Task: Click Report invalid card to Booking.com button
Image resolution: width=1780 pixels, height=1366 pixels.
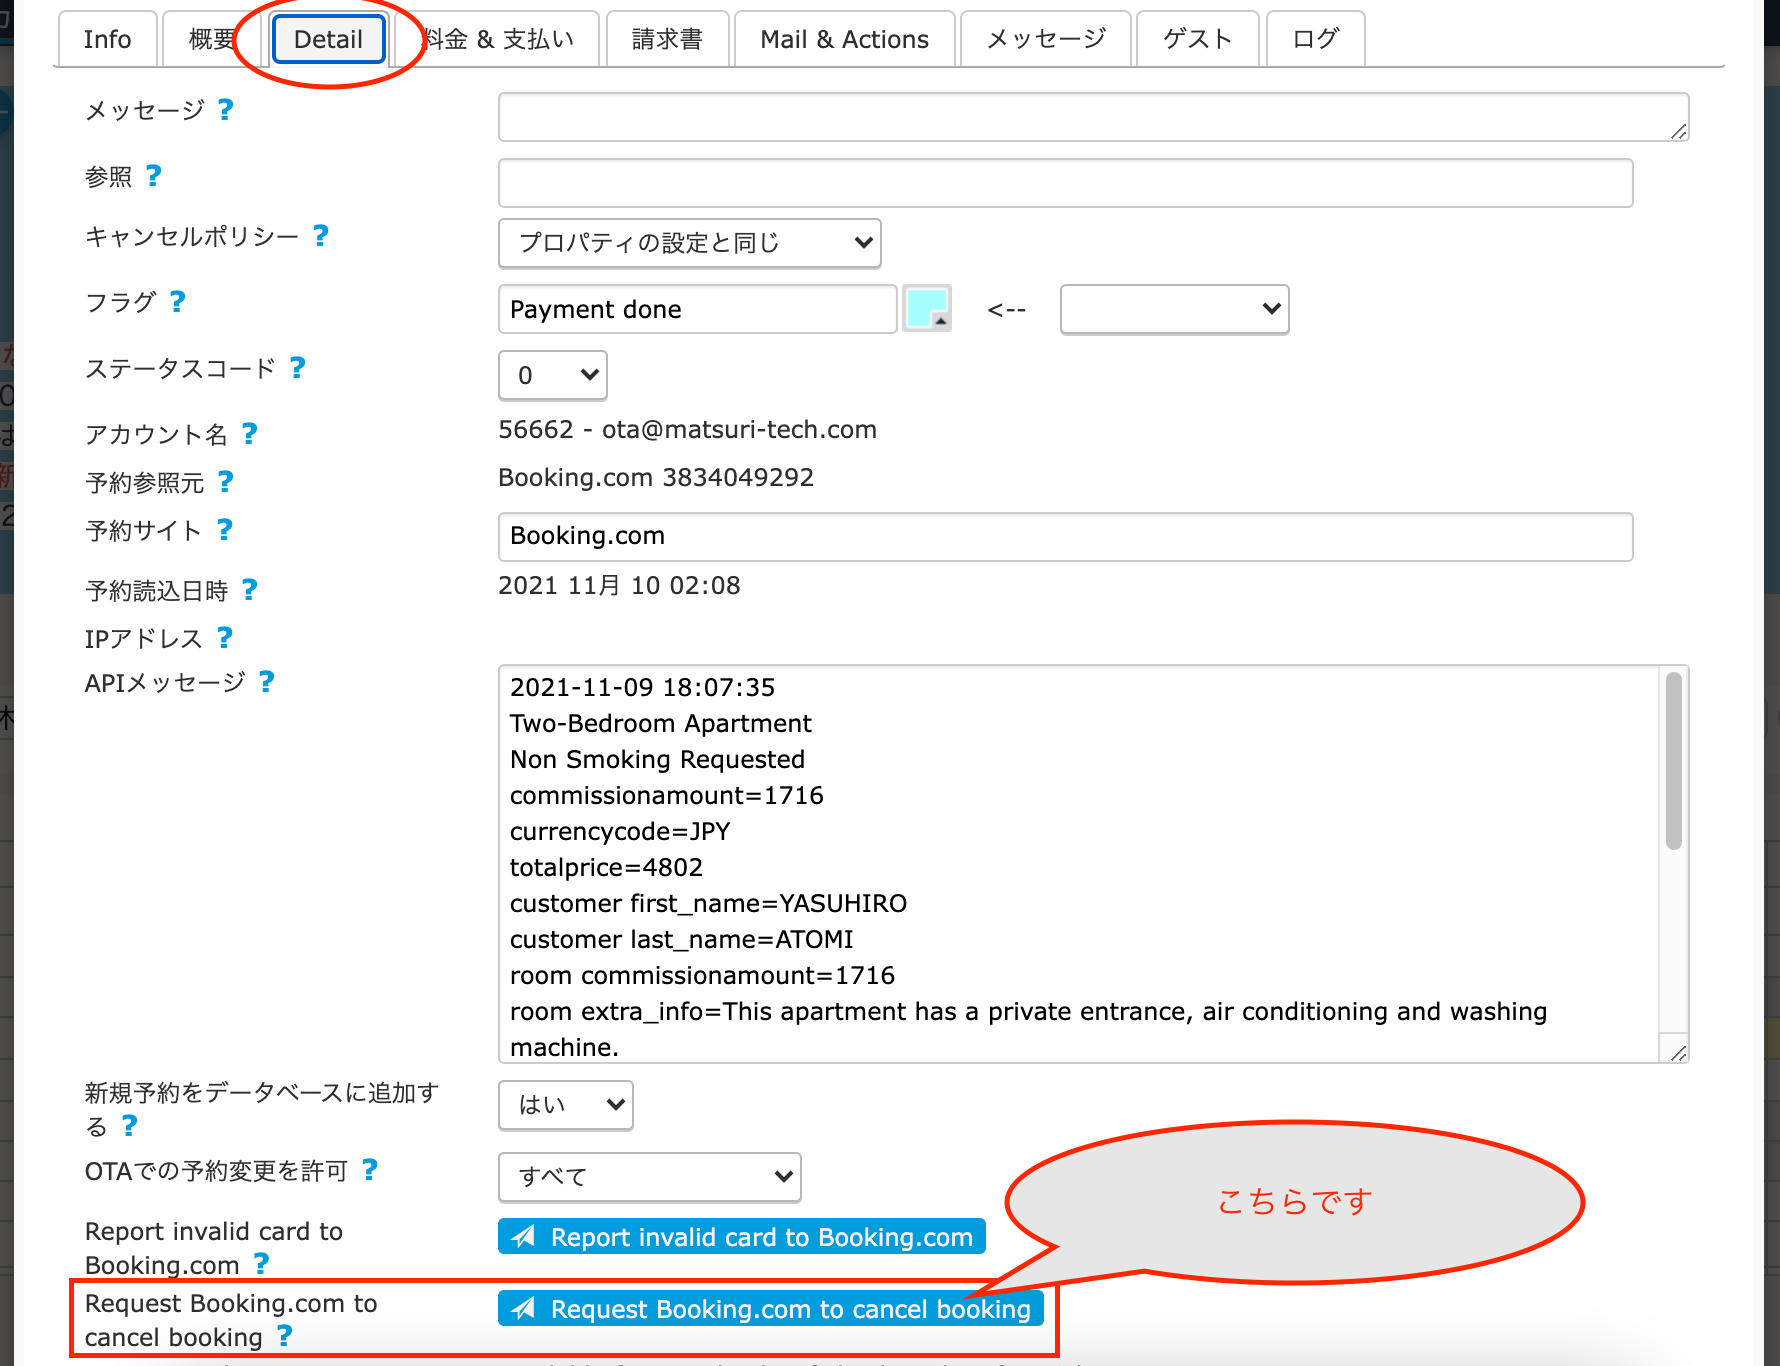Action: [741, 1237]
